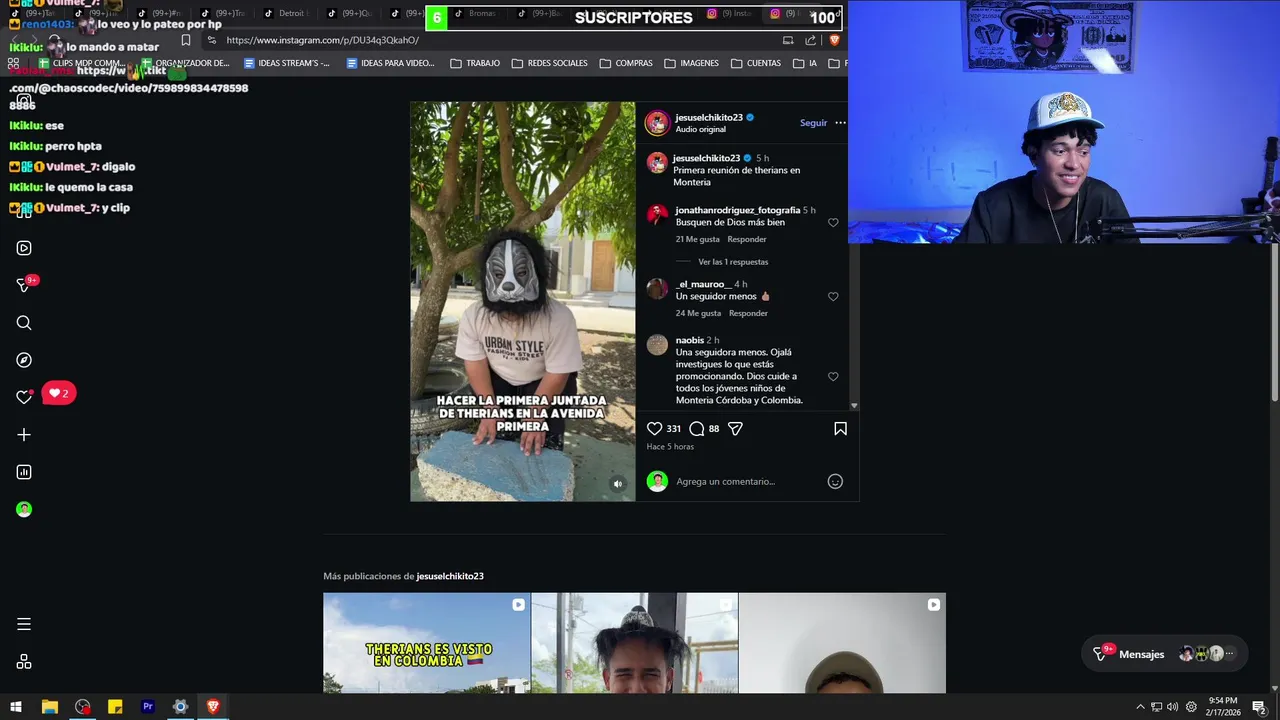Open Brave browser taskbar icon

tap(213, 707)
